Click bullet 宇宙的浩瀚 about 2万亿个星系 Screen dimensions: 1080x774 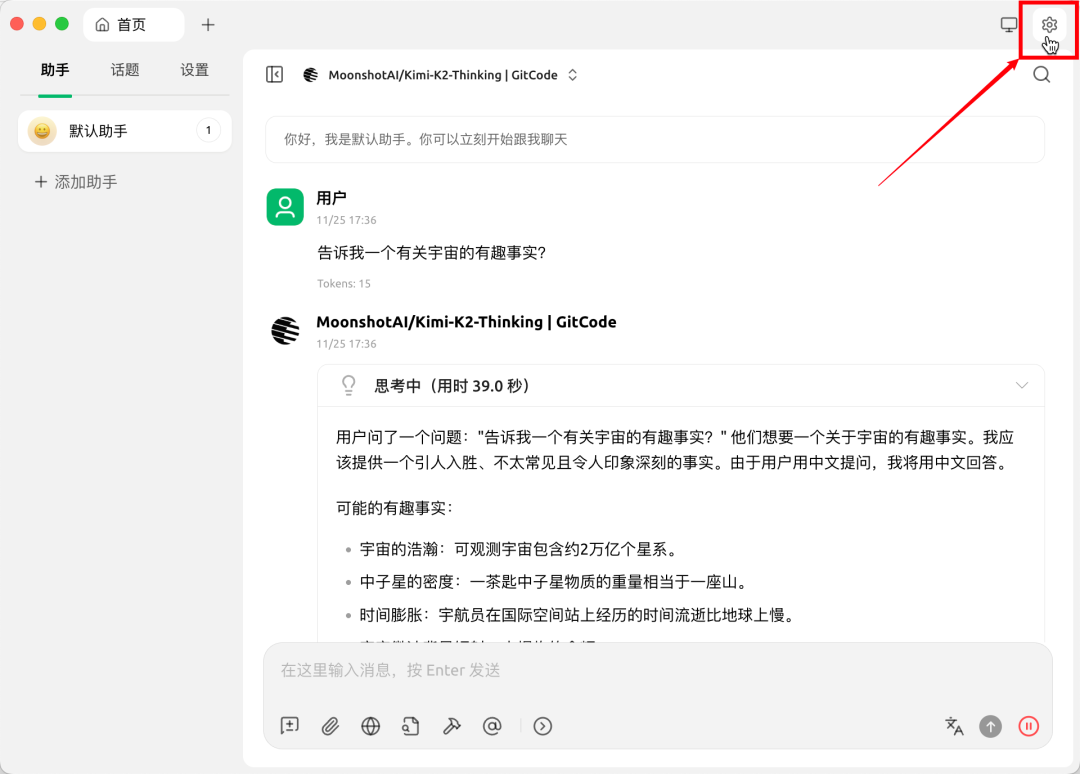click(x=520, y=550)
